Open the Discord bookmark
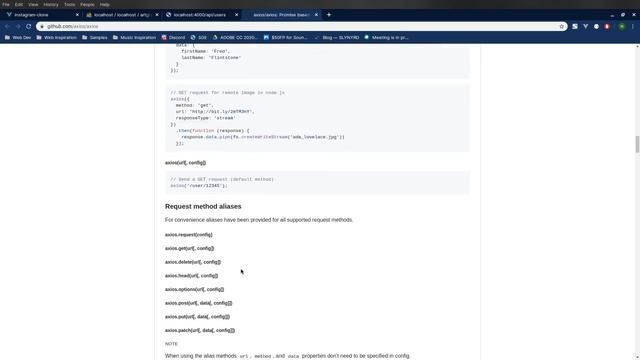The width and height of the screenshot is (640, 360). (x=173, y=37)
